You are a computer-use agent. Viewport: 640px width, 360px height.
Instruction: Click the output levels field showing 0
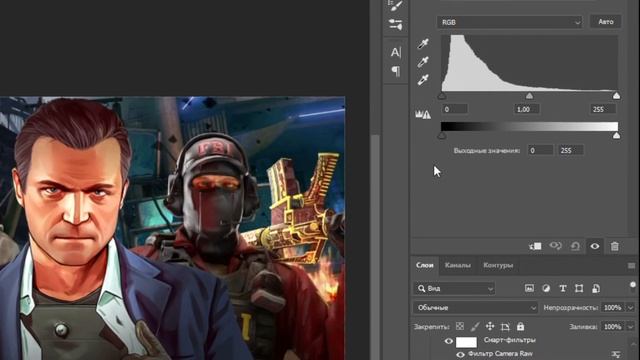pyautogui.click(x=540, y=150)
